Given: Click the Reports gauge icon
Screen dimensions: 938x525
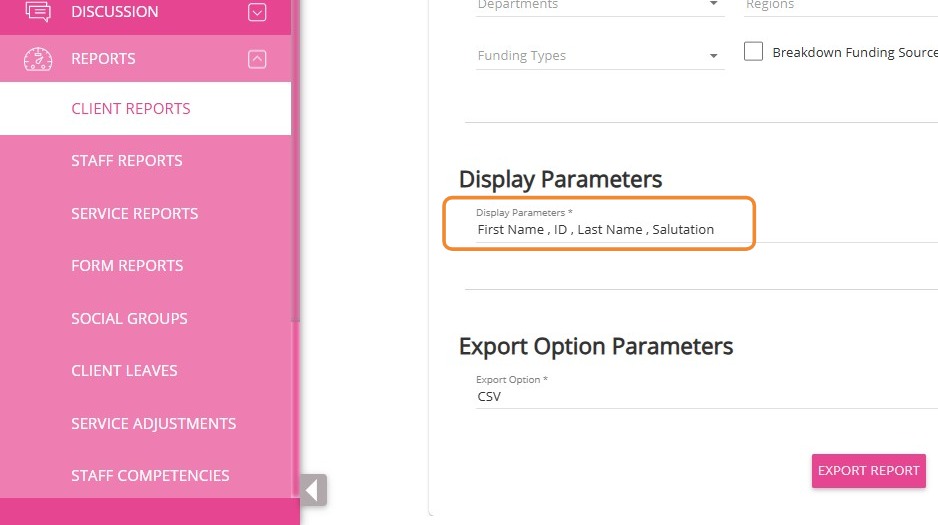Looking at the screenshot, I should tap(38, 59).
